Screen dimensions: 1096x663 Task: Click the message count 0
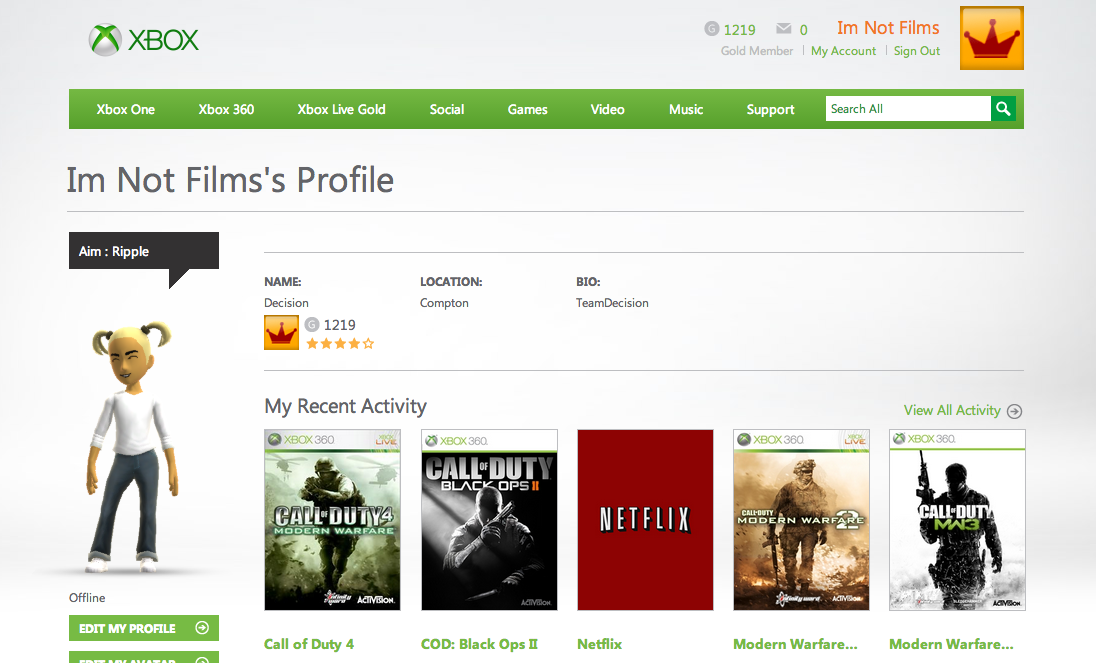(x=804, y=29)
